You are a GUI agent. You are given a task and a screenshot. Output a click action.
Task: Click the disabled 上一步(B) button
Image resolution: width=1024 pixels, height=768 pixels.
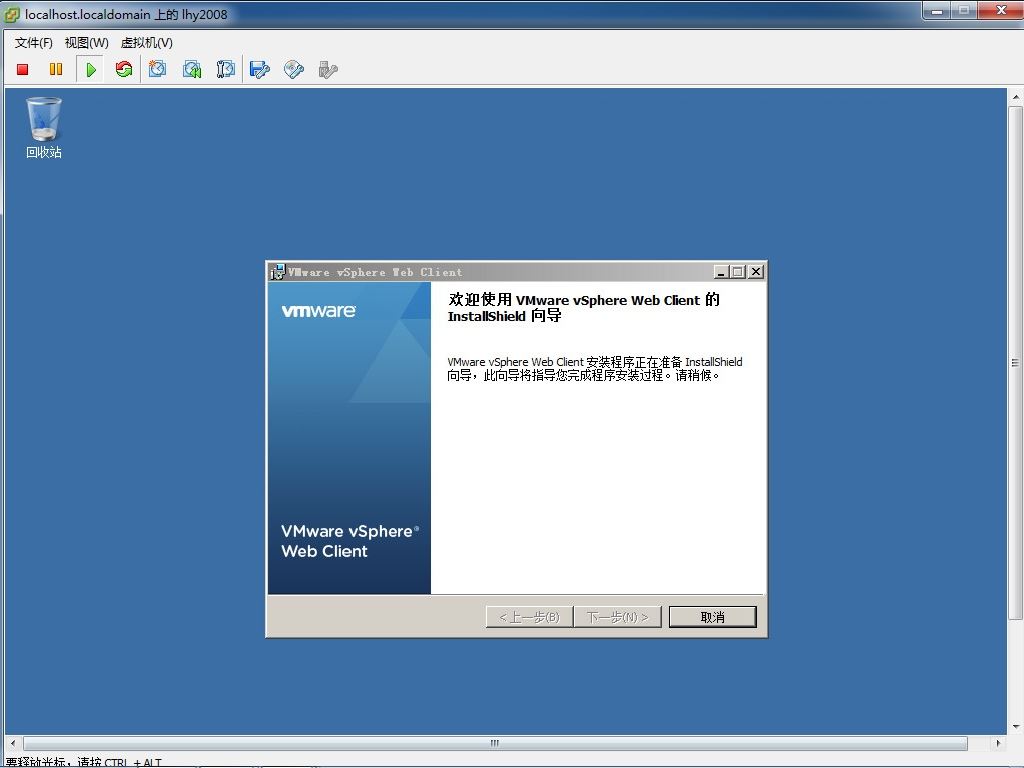click(530, 617)
